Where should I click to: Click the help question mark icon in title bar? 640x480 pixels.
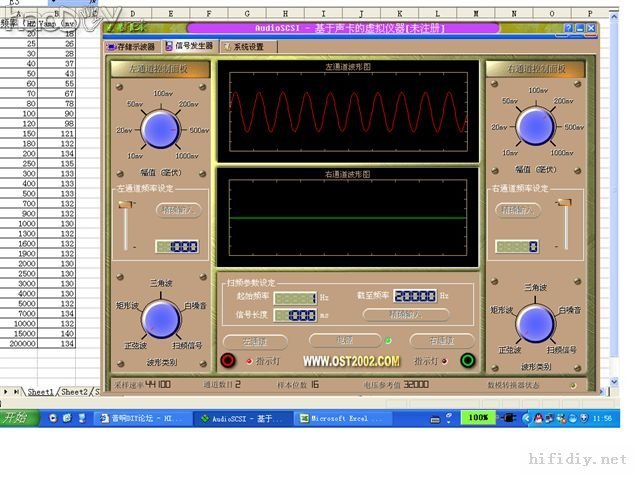[x=568, y=29]
